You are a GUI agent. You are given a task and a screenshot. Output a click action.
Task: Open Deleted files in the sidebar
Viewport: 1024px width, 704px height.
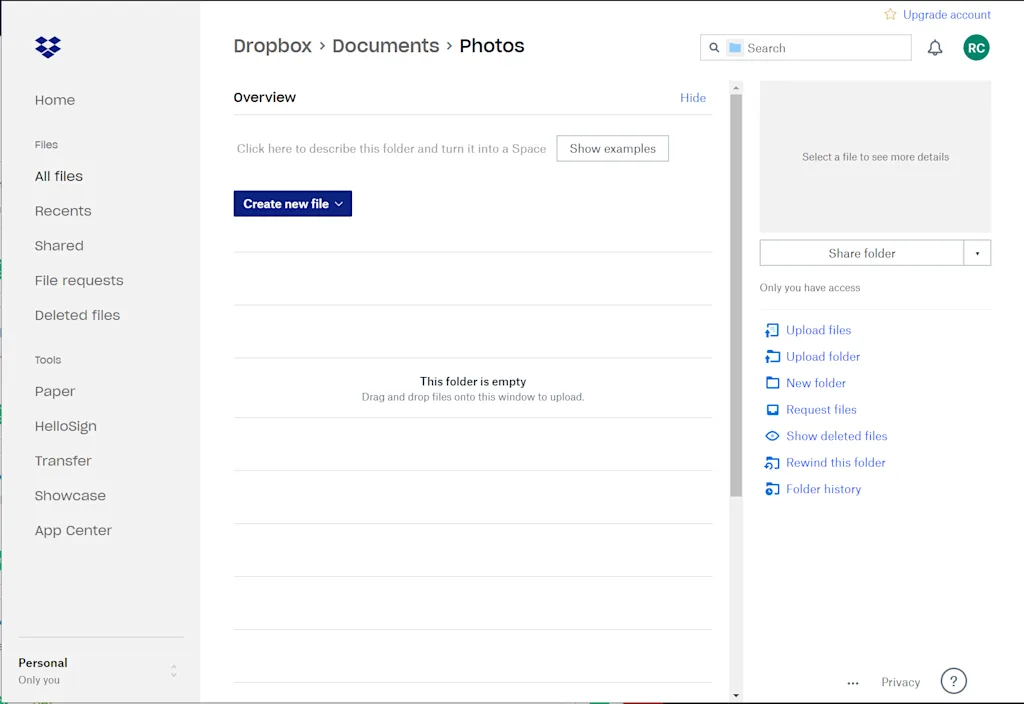[x=77, y=315]
